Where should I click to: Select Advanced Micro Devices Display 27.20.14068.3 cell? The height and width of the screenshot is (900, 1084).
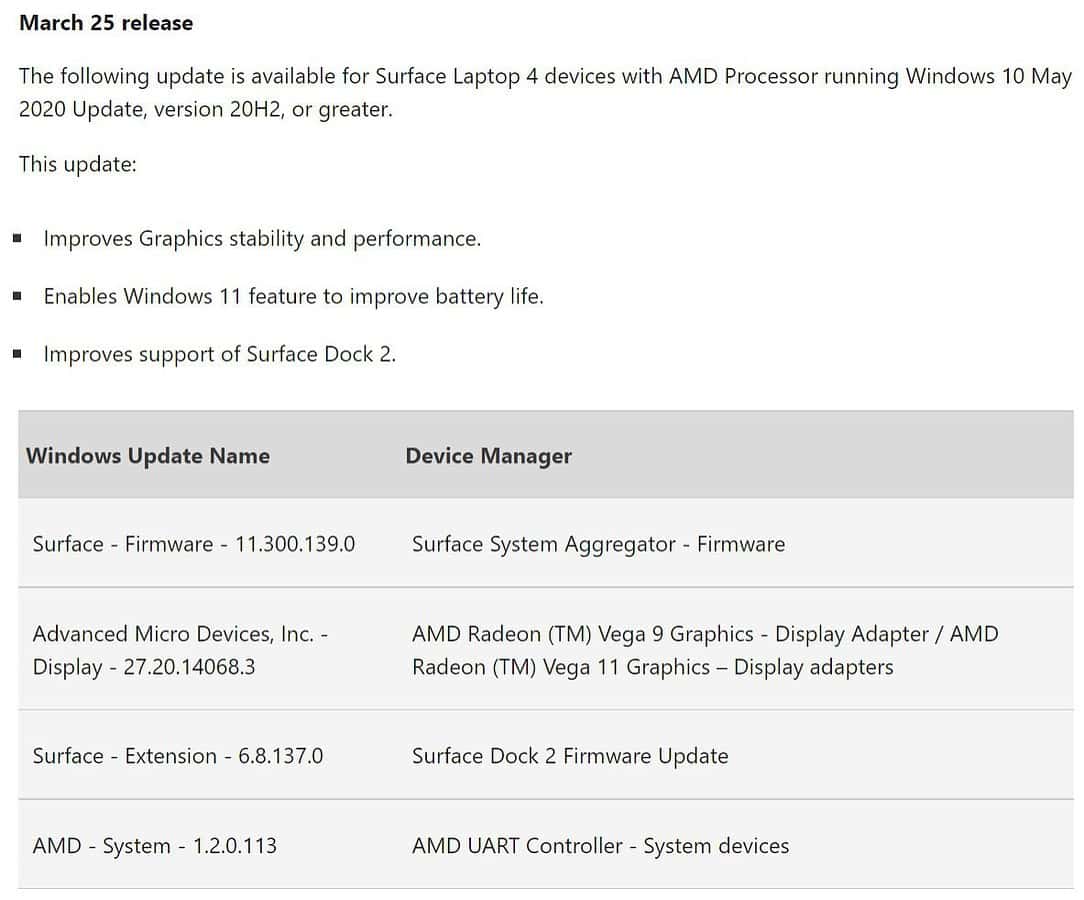click(180, 650)
